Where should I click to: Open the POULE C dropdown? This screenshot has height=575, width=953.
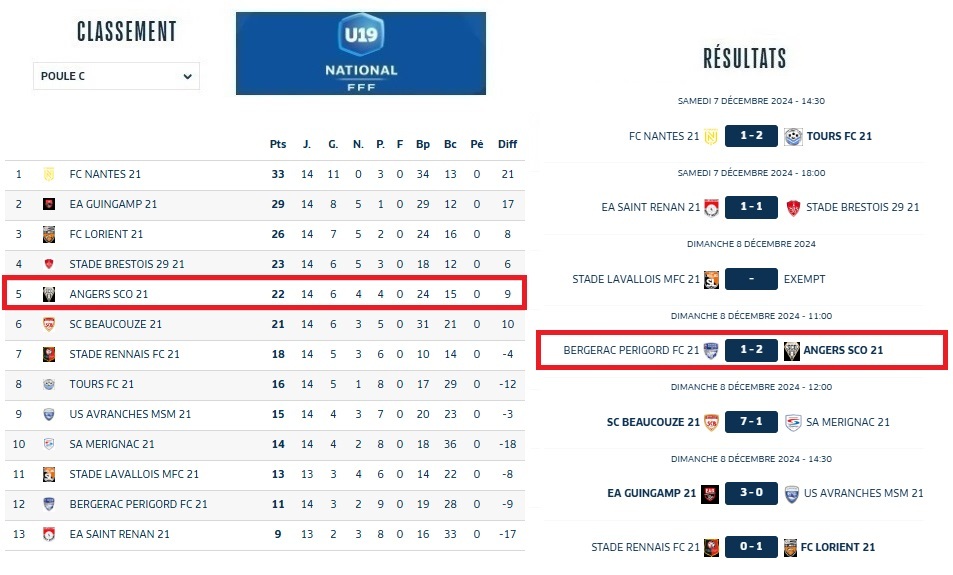pos(116,76)
